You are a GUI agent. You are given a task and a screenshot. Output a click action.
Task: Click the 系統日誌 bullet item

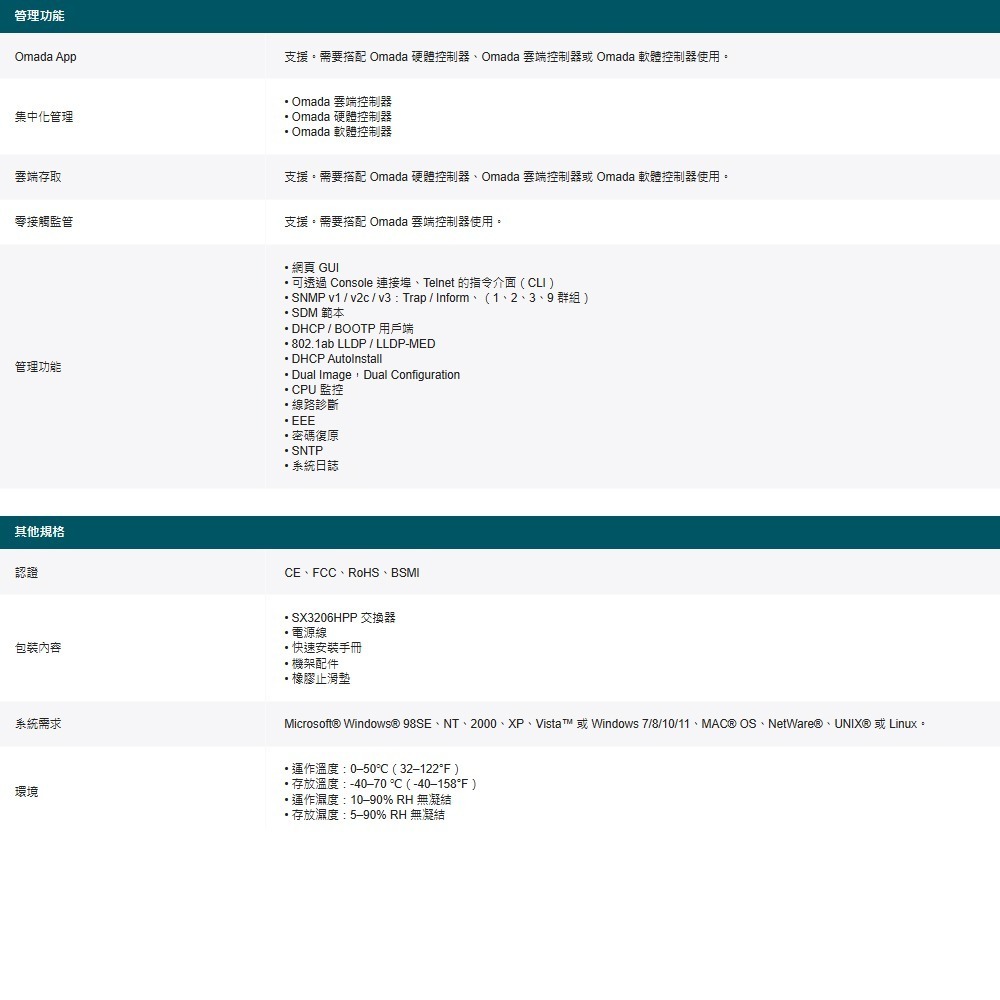(x=312, y=466)
